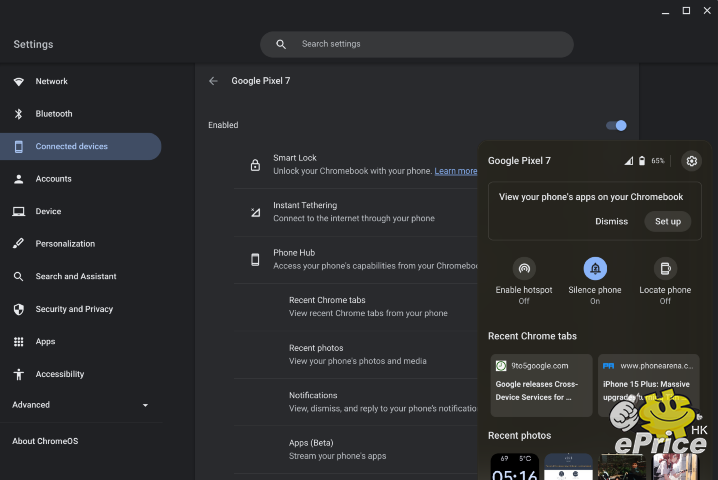Click phone battery icon in Phone Hub
The height and width of the screenshot is (480, 718).
(642, 161)
